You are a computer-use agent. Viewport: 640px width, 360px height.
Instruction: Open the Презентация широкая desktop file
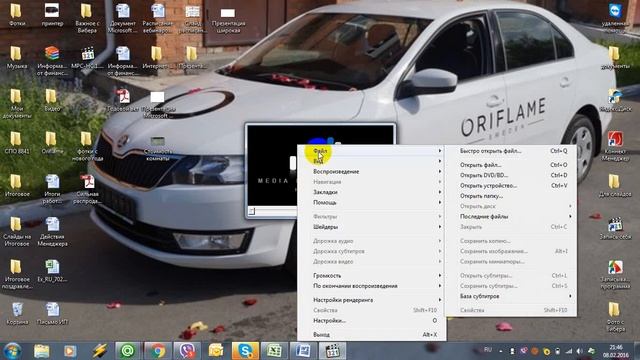click(x=228, y=20)
